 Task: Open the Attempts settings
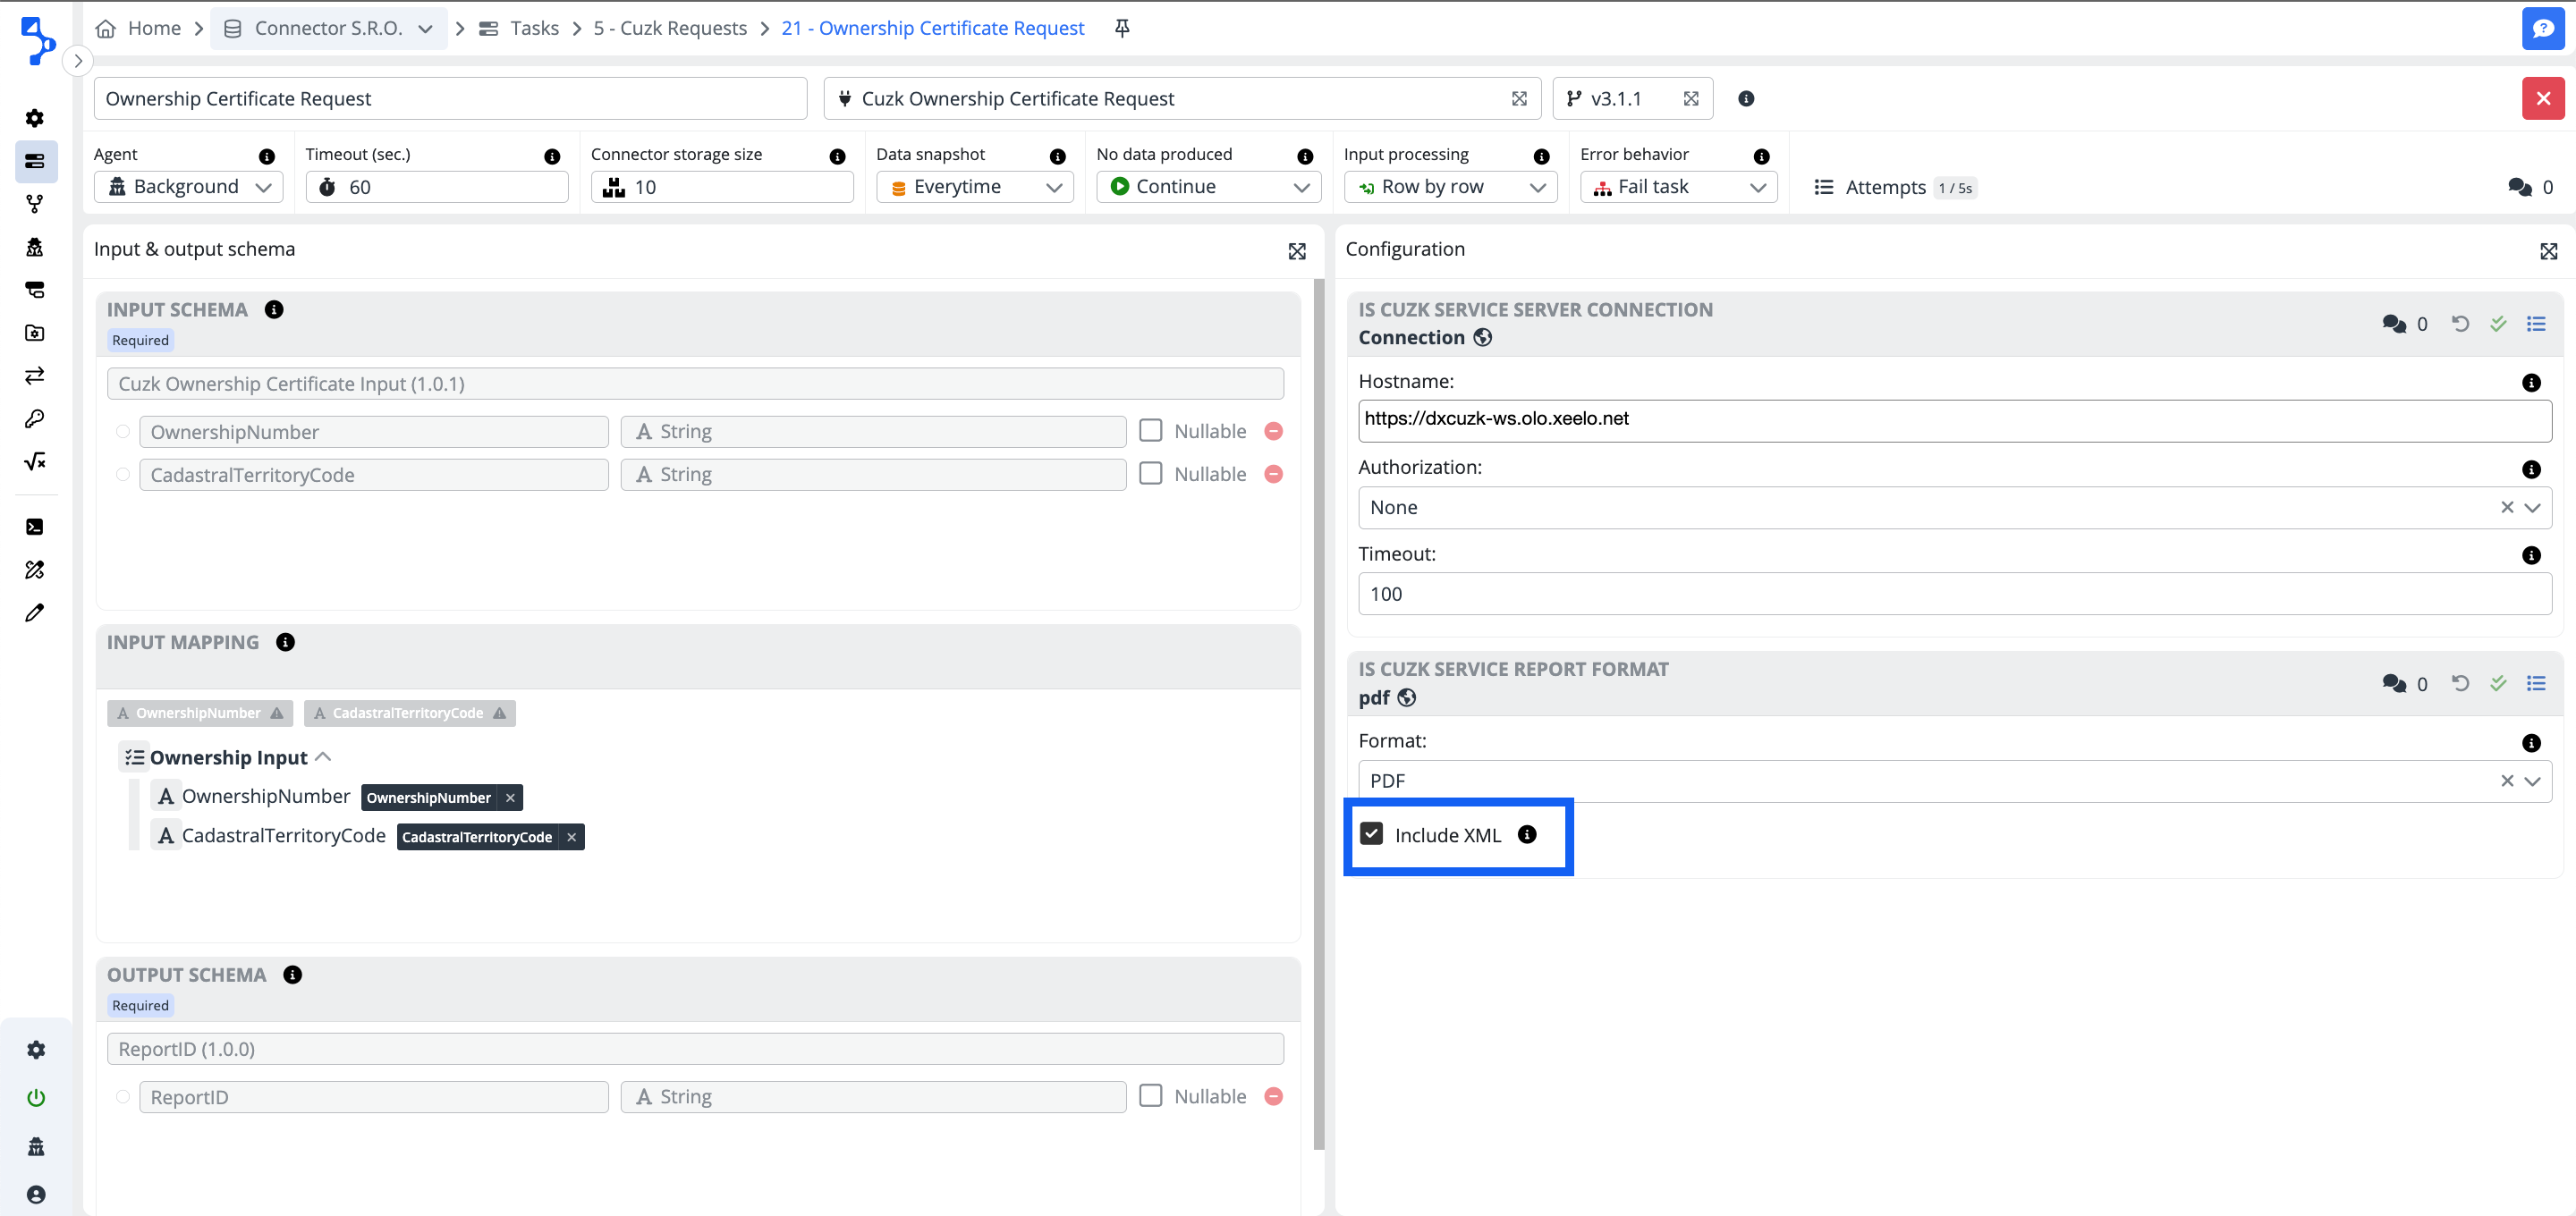point(1884,187)
